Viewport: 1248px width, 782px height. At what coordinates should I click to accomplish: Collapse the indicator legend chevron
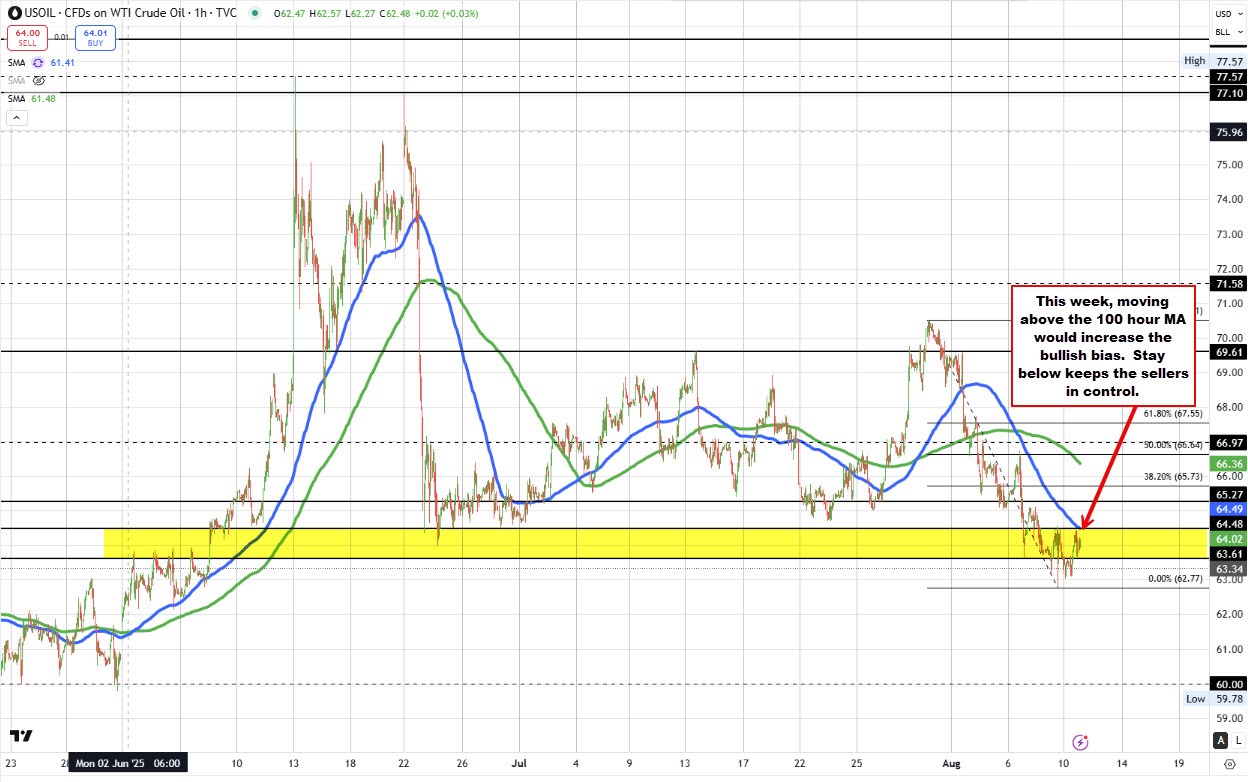pos(15,118)
